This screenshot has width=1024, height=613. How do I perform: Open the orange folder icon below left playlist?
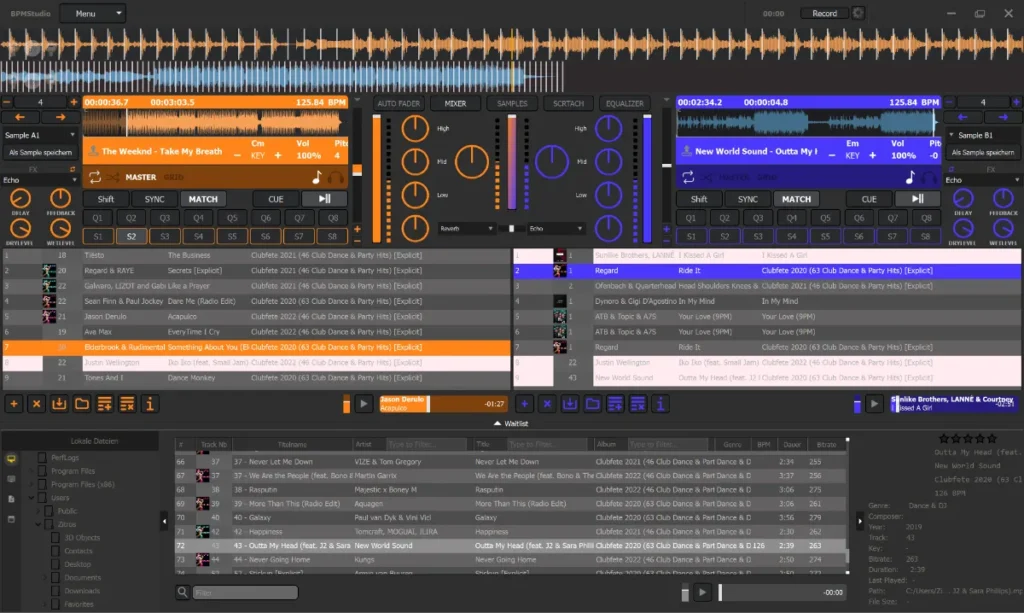(82, 404)
